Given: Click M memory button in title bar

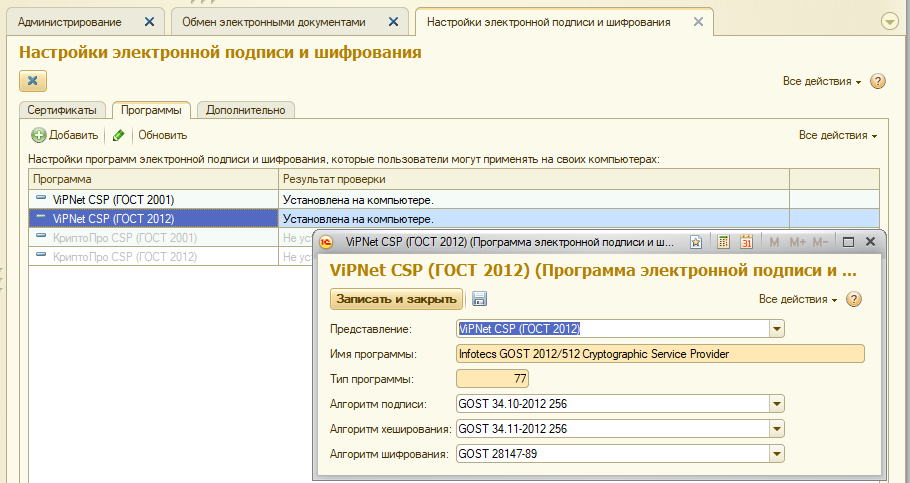Looking at the screenshot, I should (774, 242).
